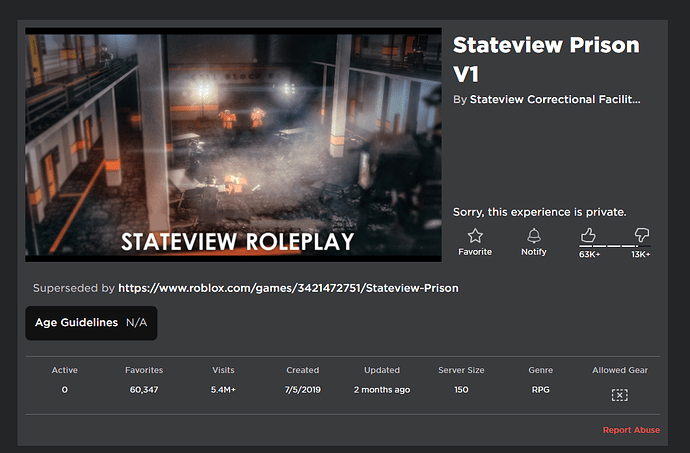Click the Favorites column header
The image size is (690, 453).
click(x=144, y=370)
